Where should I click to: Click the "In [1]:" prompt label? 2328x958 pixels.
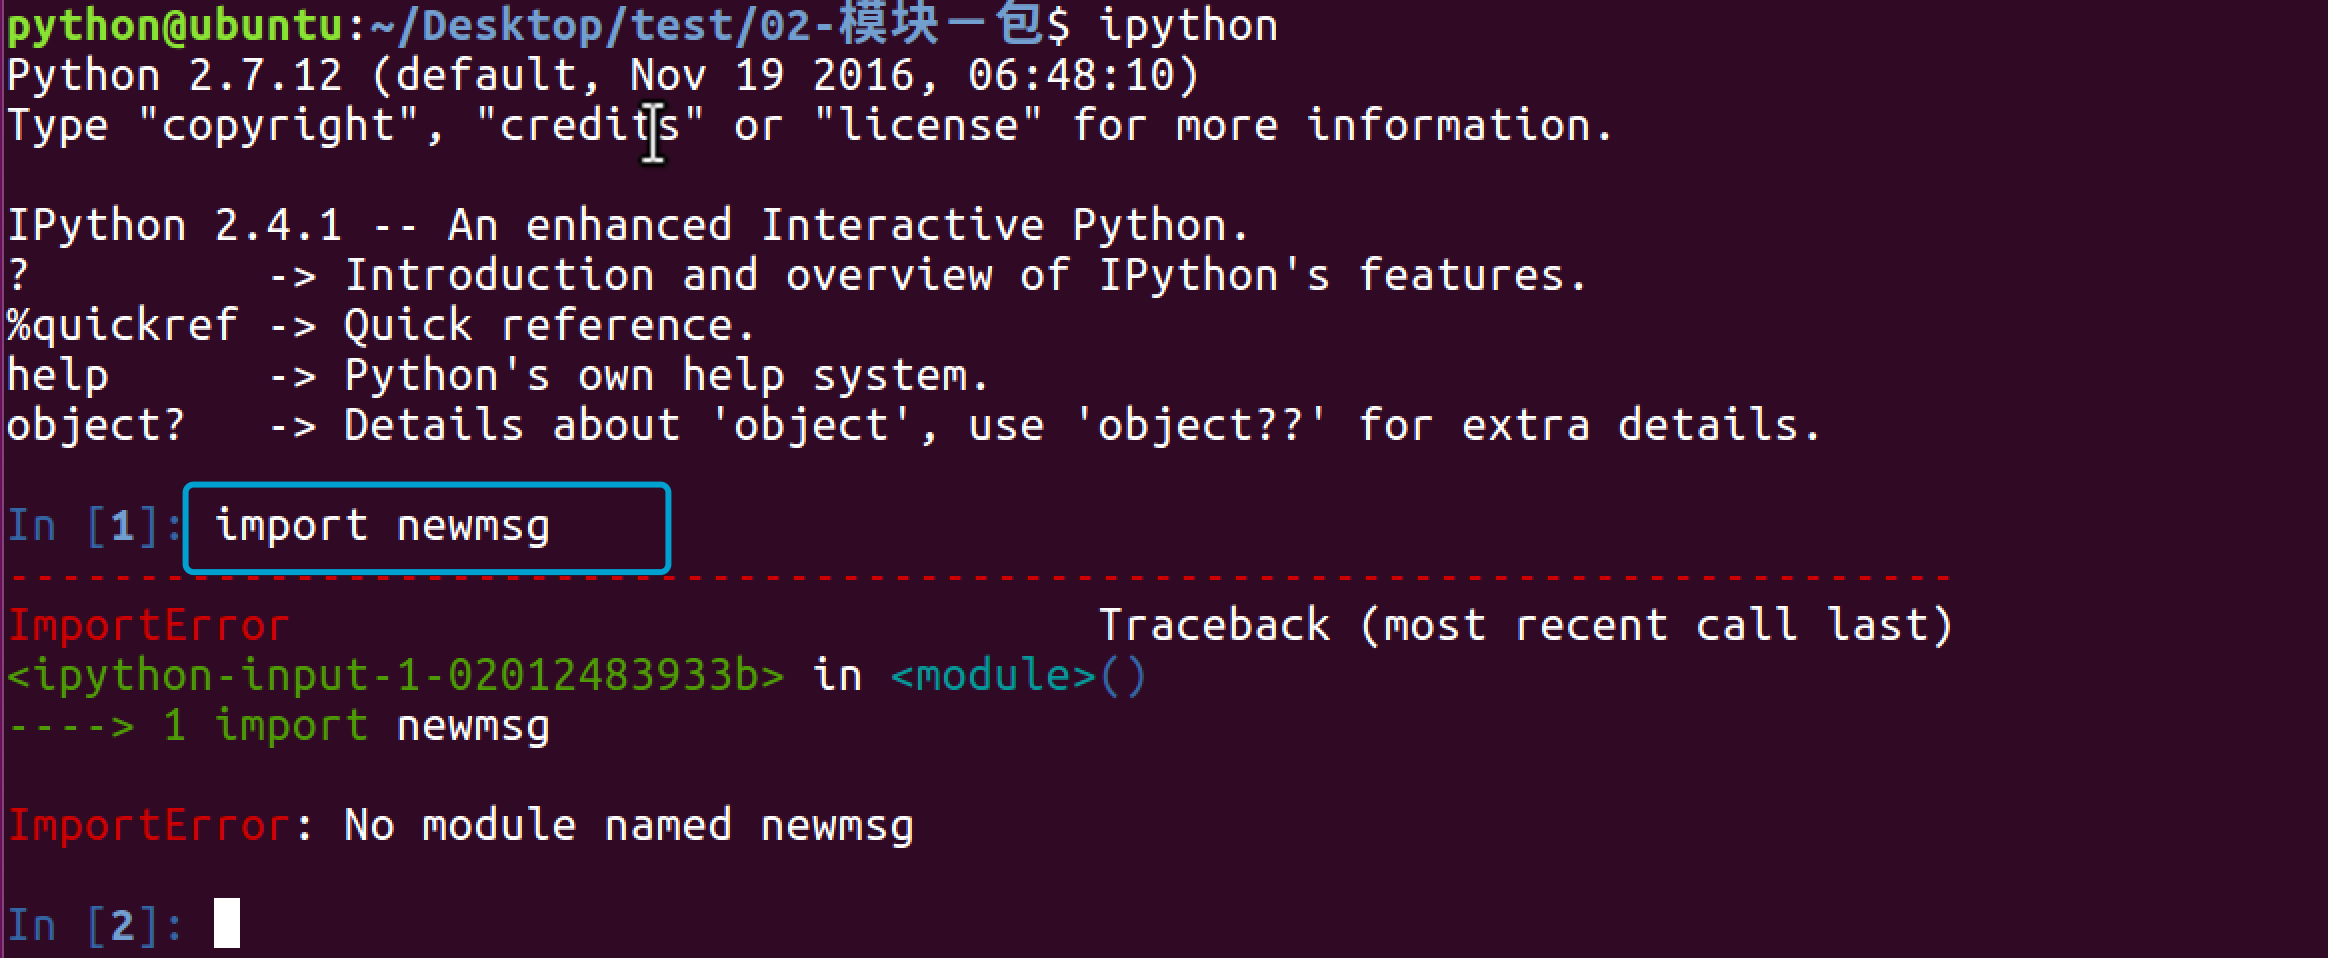click(x=95, y=527)
